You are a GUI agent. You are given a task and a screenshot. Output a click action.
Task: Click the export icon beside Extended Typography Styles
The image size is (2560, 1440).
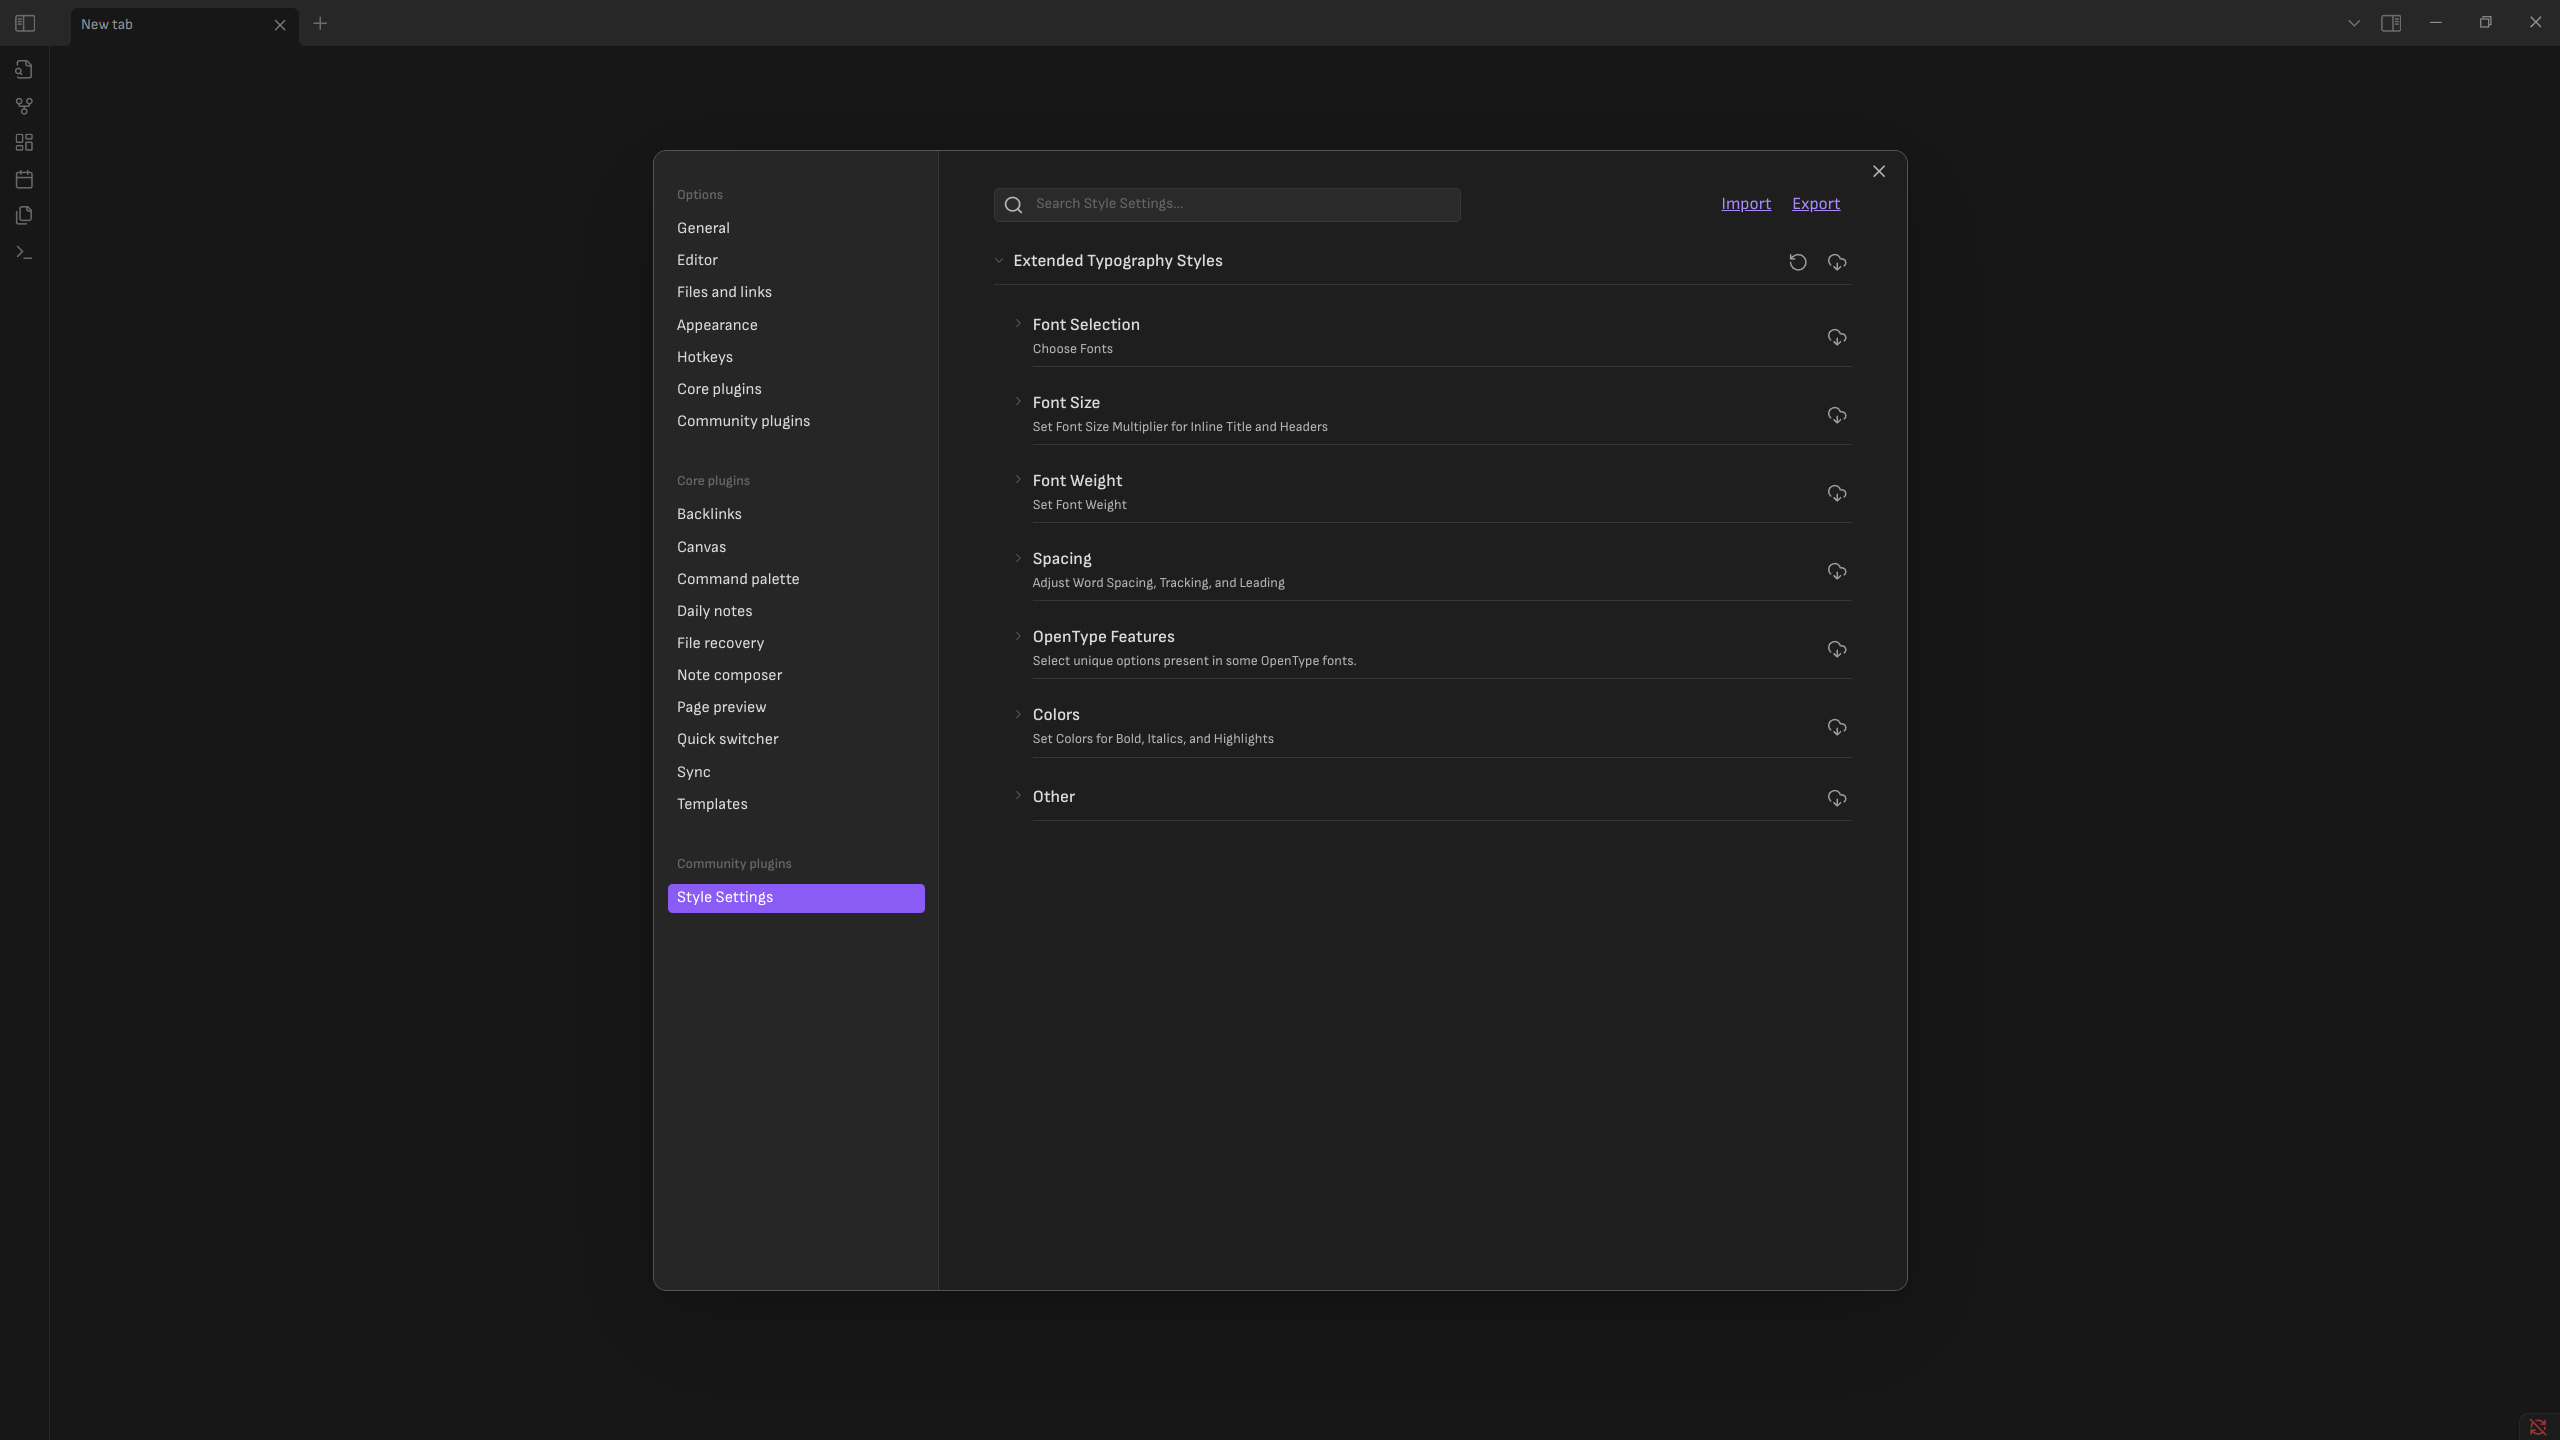1836,262
